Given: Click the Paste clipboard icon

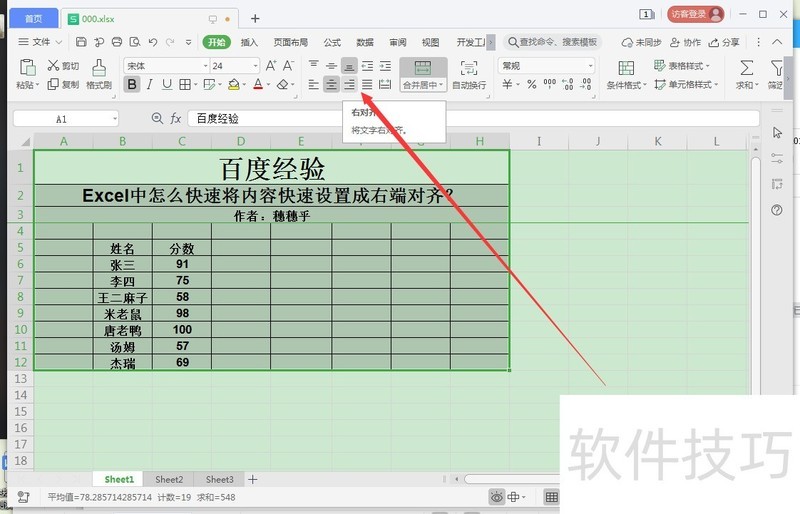Looking at the screenshot, I should coord(27,67).
